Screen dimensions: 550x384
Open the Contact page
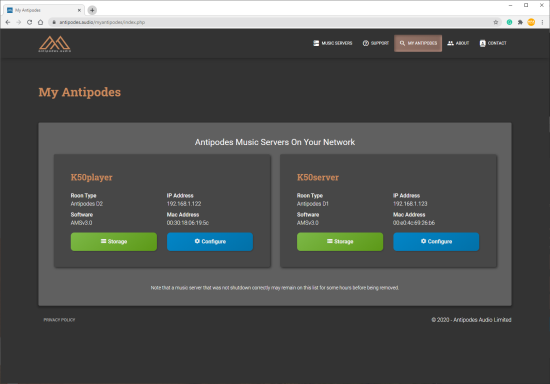[493, 43]
